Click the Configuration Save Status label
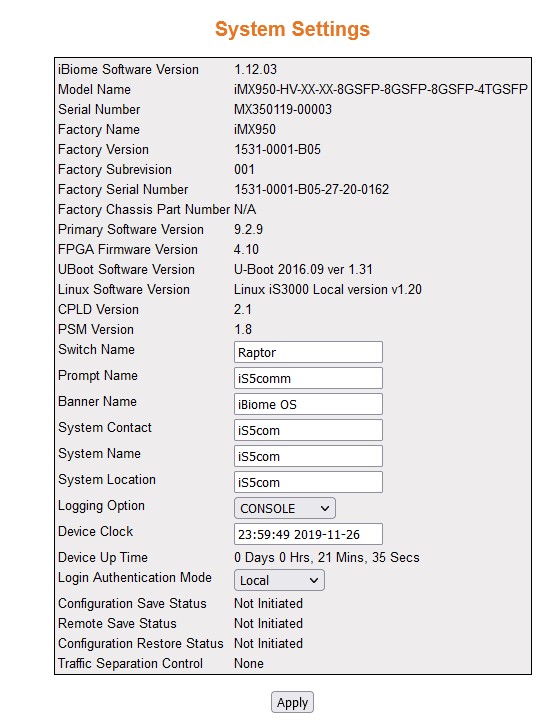 (132, 603)
